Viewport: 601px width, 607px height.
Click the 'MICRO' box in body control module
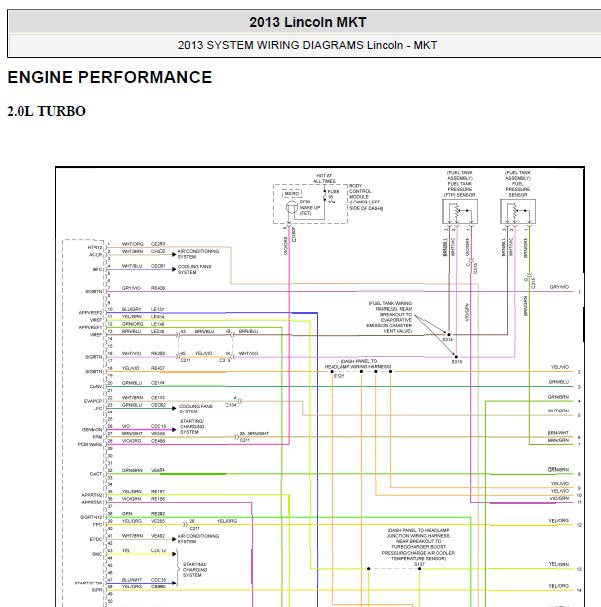click(292, 194)
